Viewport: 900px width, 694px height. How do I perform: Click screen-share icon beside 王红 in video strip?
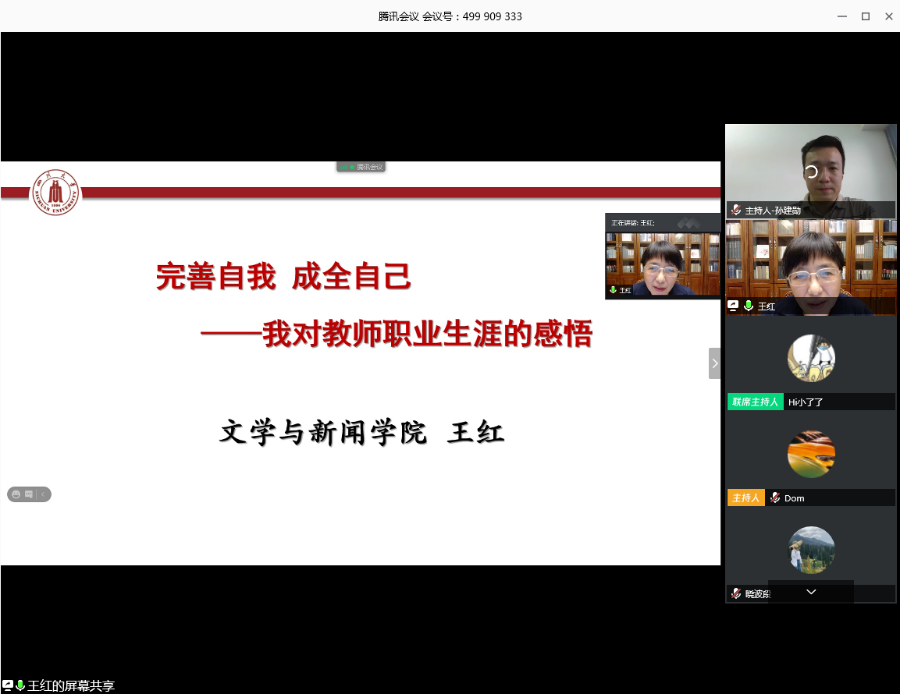733,306
